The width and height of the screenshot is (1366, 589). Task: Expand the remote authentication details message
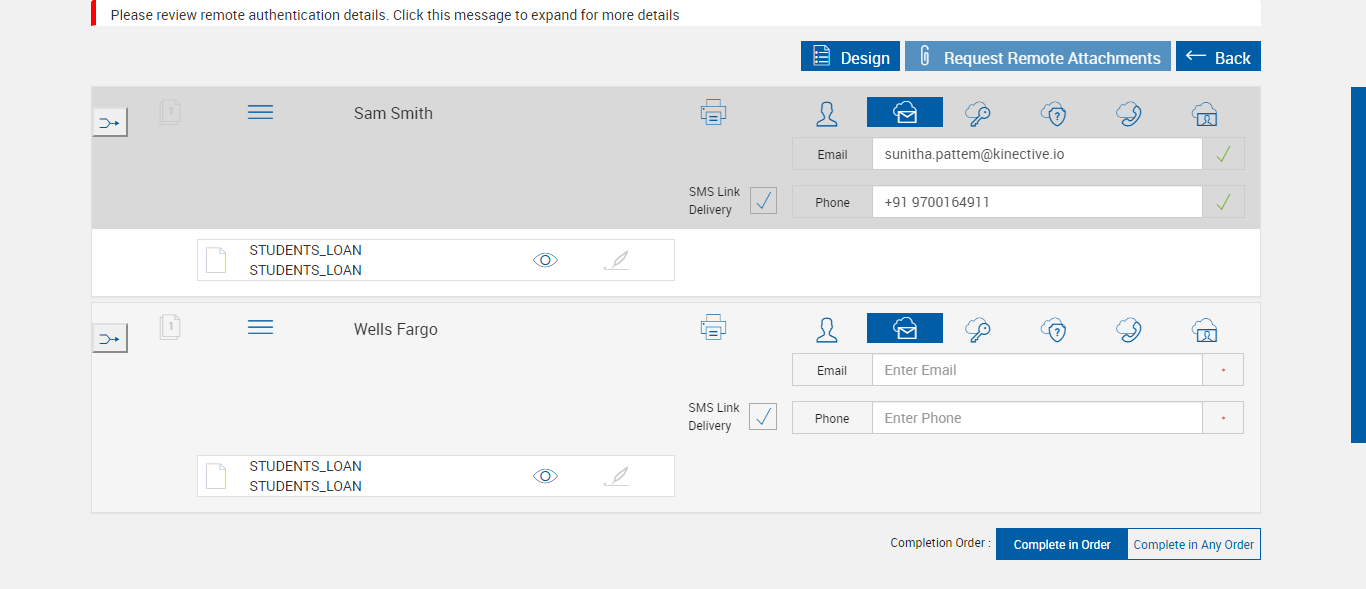(x=395, y=15)
